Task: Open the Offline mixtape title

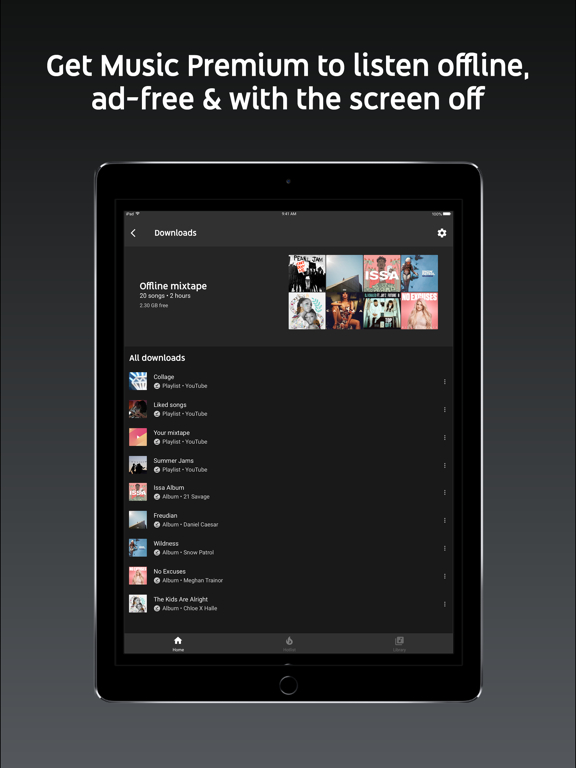Action: [173, 286]
